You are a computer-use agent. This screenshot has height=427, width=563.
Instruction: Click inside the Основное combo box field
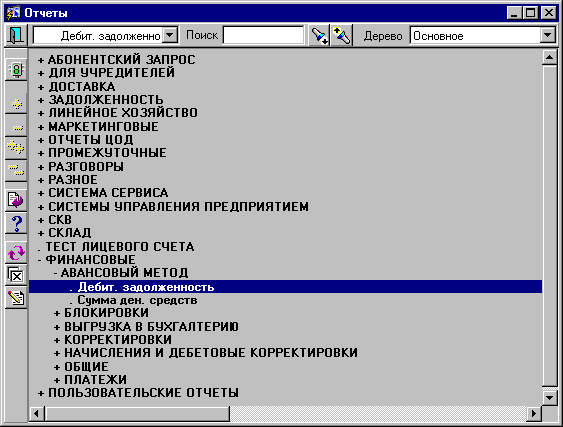(x=475, y=36)
